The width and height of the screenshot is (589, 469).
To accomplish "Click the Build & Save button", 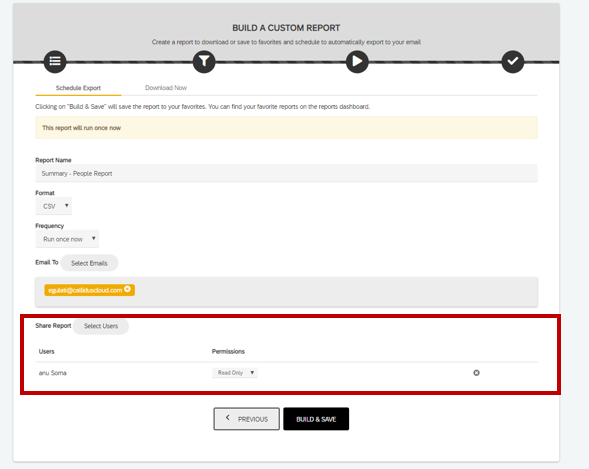I will (x=316, y=419).
